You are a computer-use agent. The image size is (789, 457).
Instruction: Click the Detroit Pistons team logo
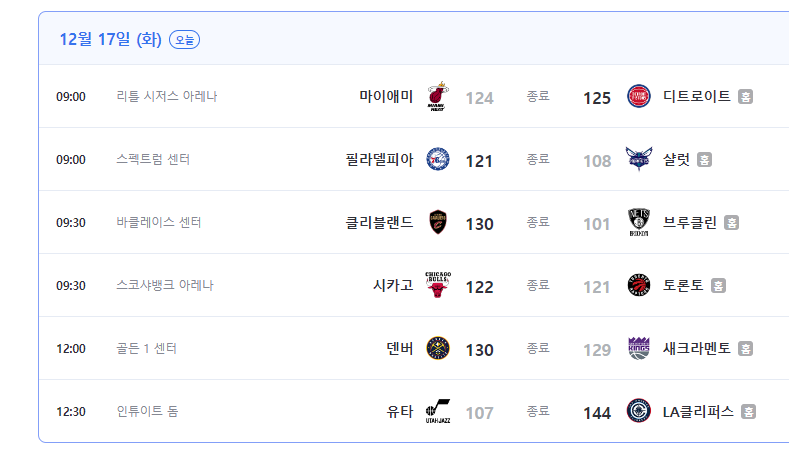tap(639, 96)
